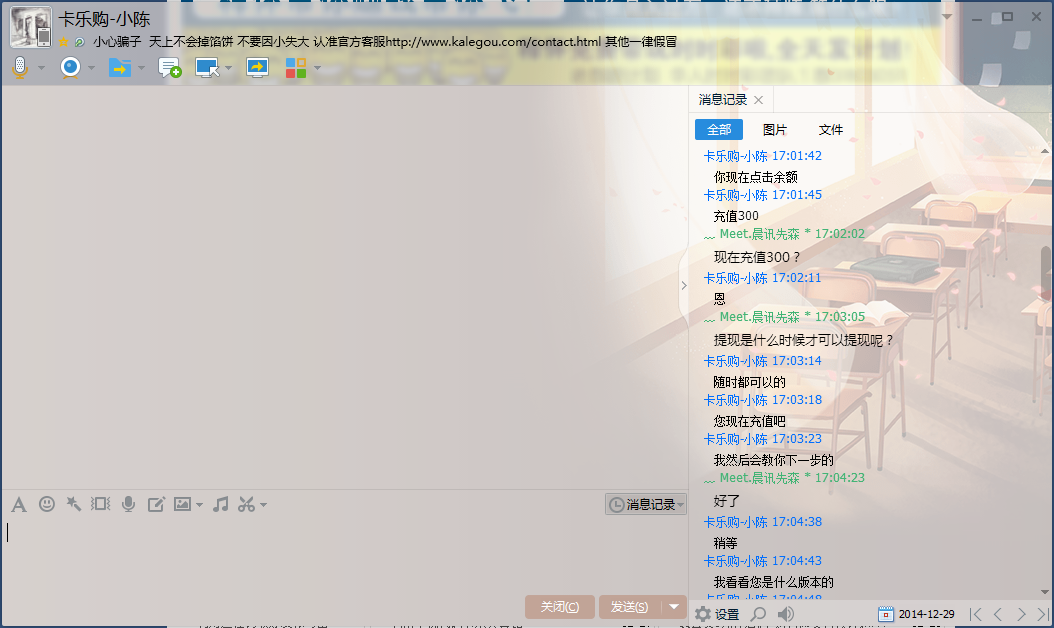1054x628 pixels.
Task: Open the emoji face picker
Action: (x=46, y=504)
